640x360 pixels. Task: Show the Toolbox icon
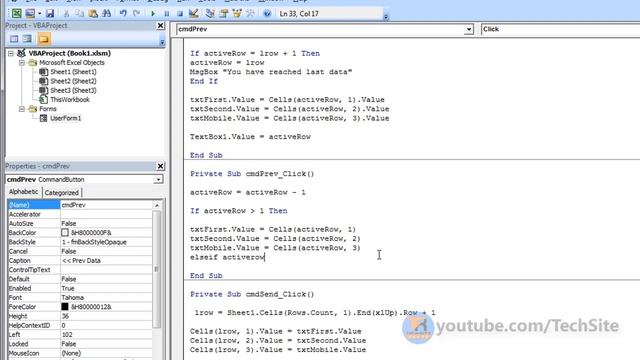point(250,13)
